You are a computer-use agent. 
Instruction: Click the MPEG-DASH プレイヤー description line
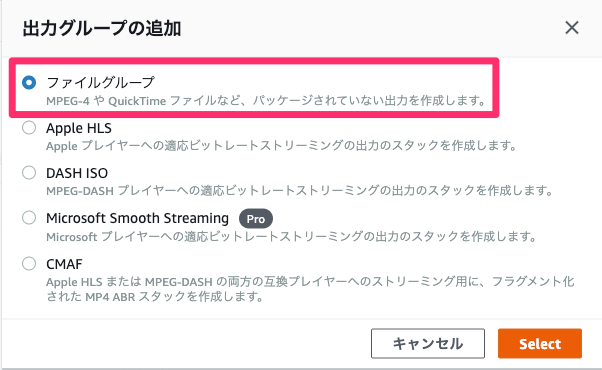point(299,191)
